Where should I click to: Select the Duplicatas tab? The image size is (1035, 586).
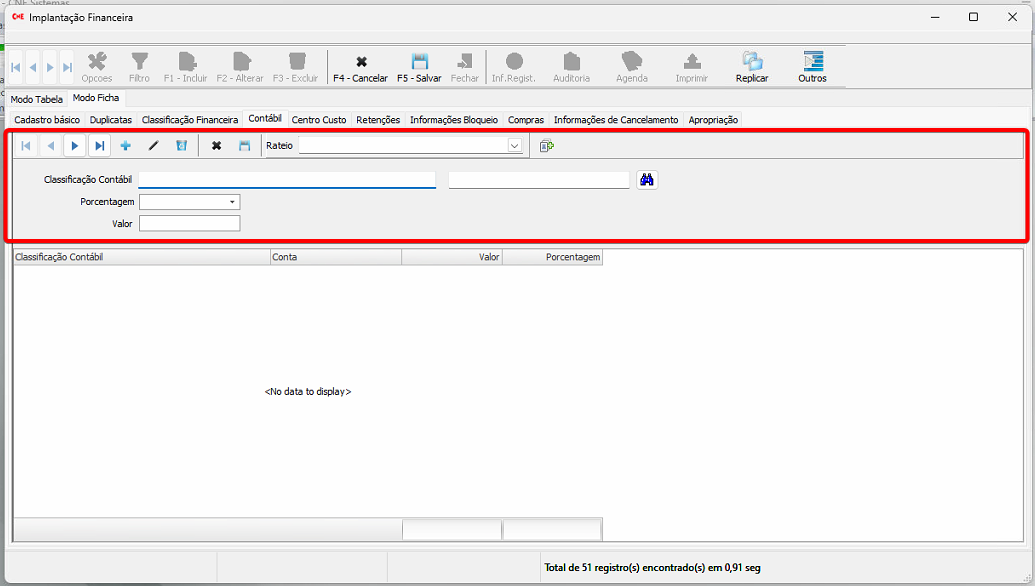coord(110,120)
